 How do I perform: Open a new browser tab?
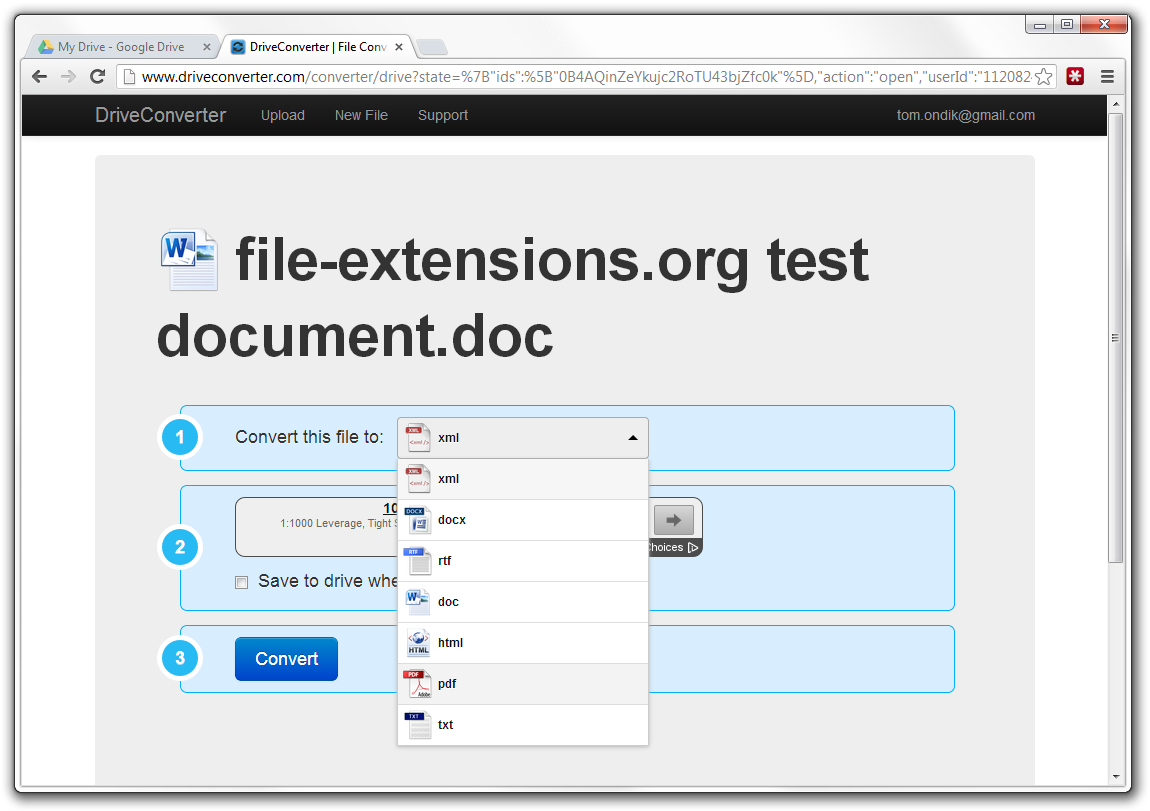(x=432, y=48)
